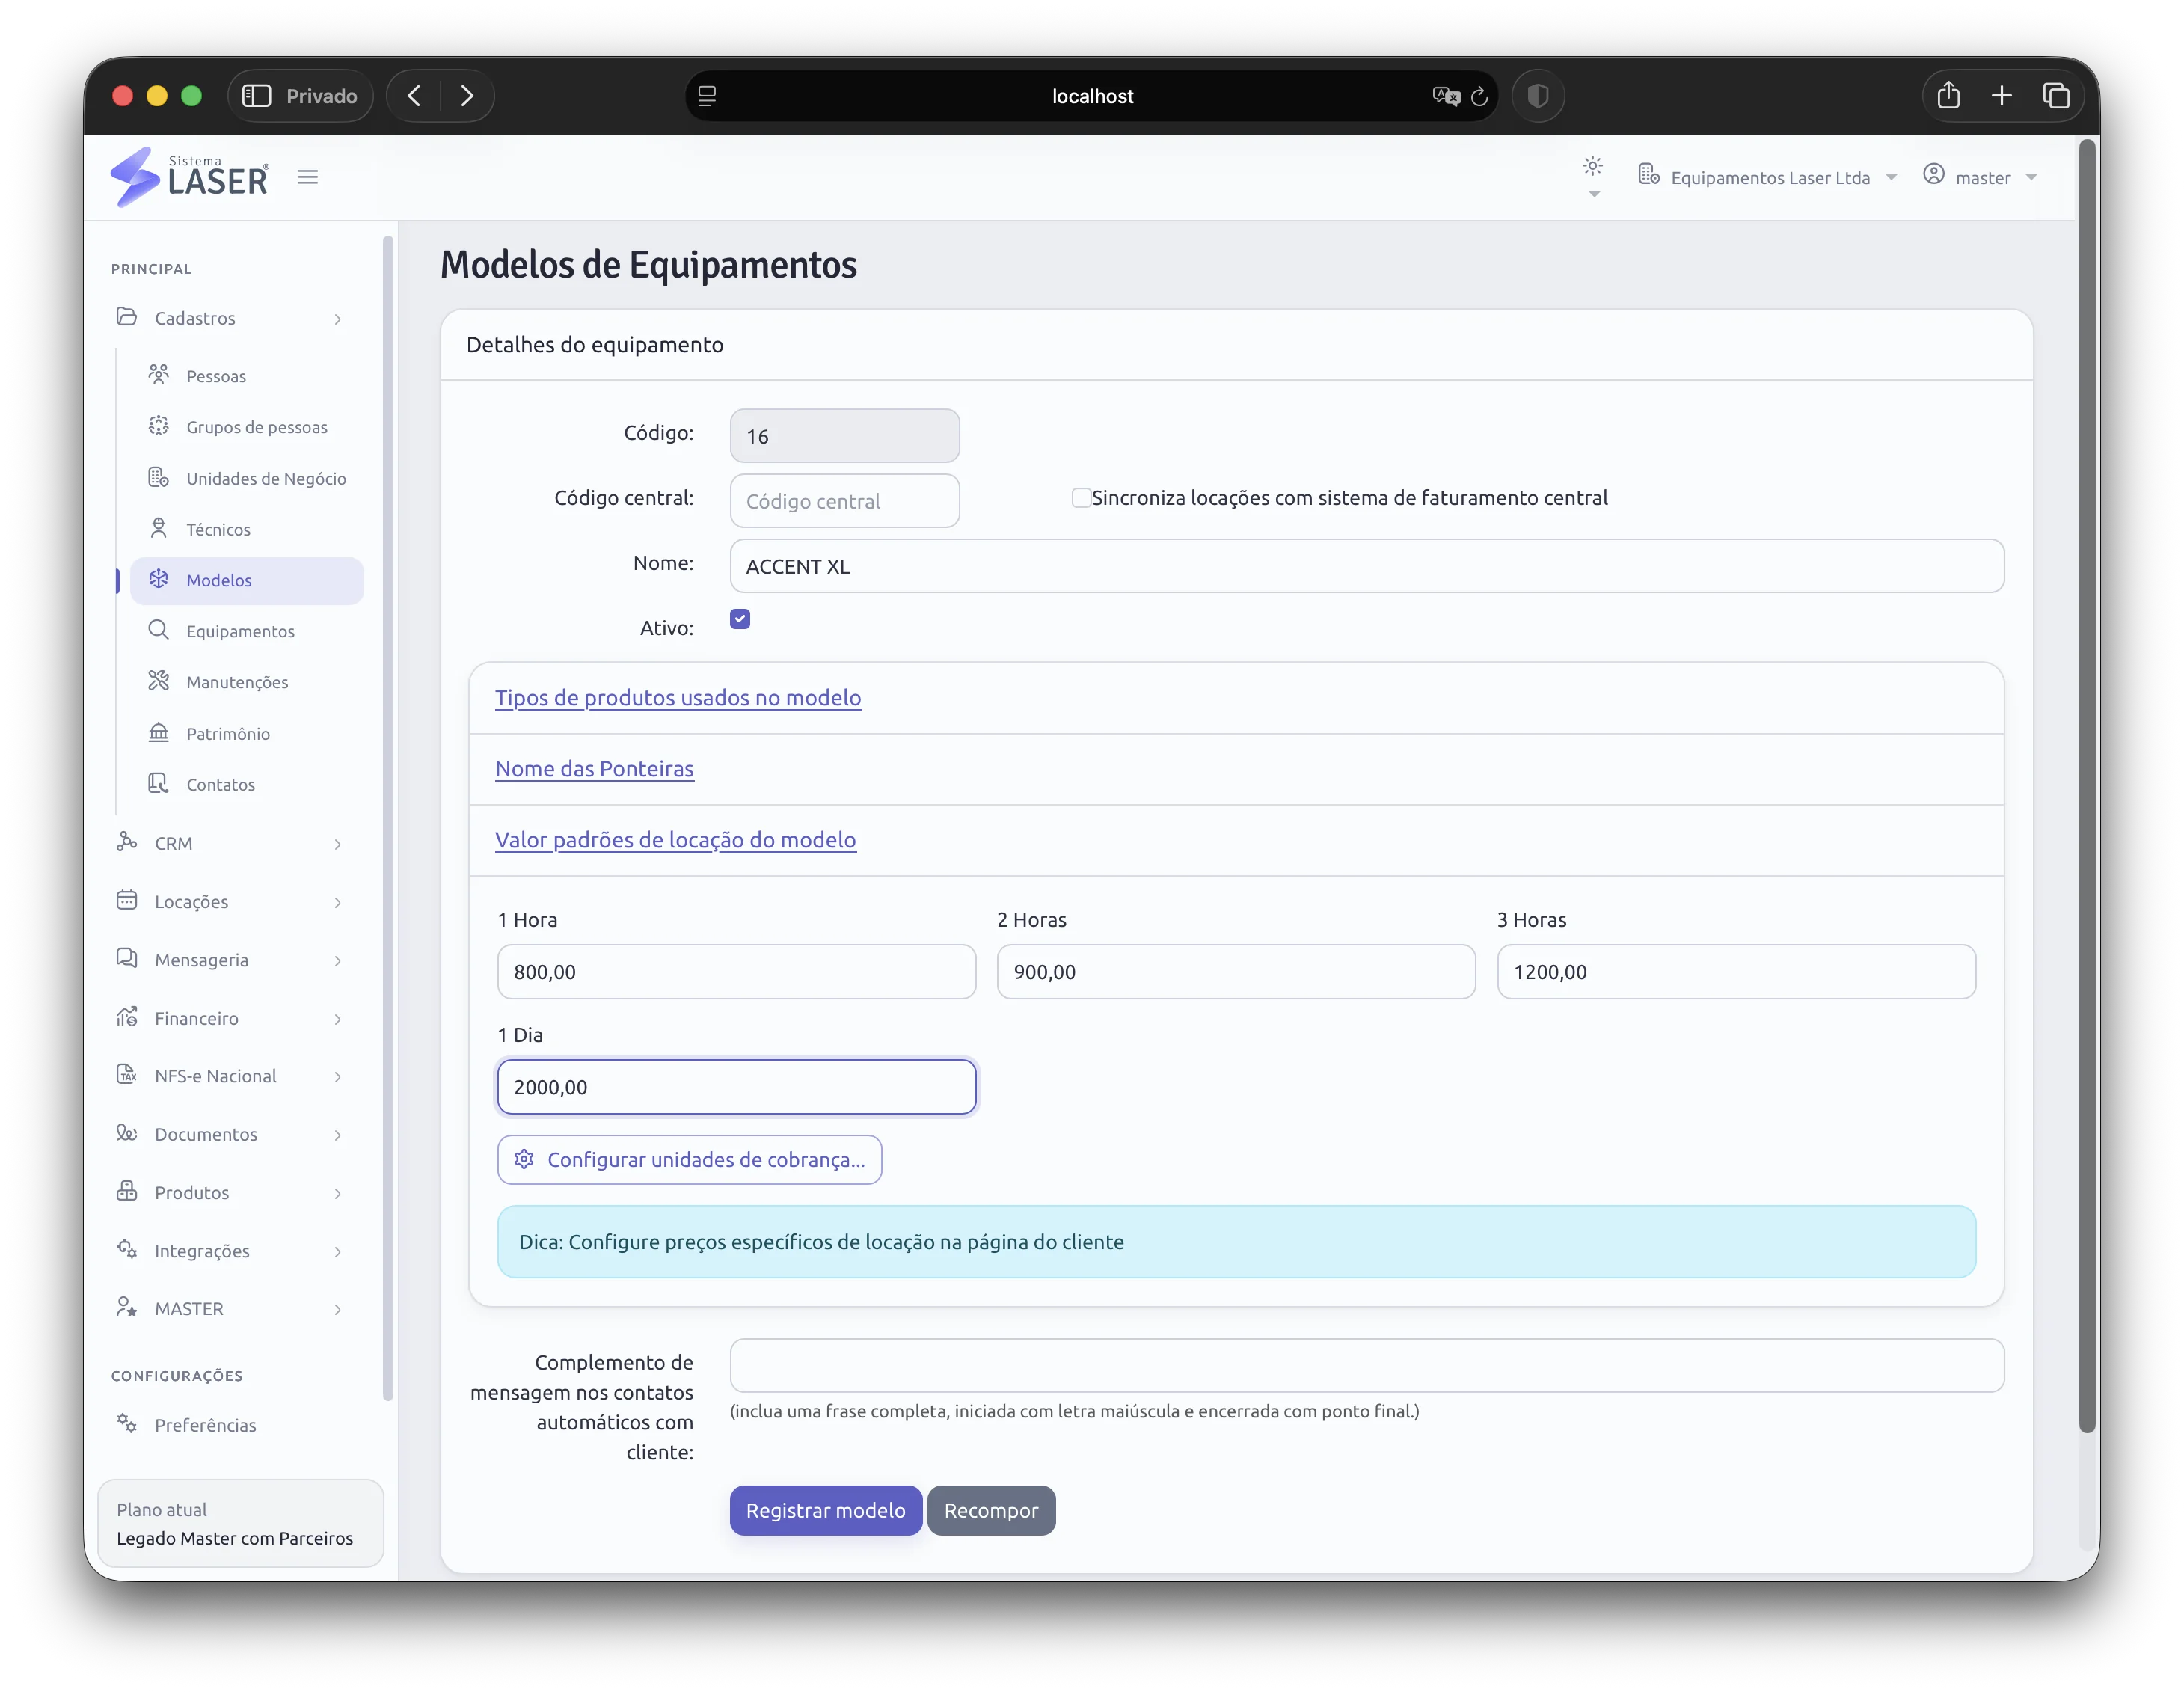Toggle the sidebar hamburger menu
Screen dimensions: 2184x1692
tap(308, 177)
